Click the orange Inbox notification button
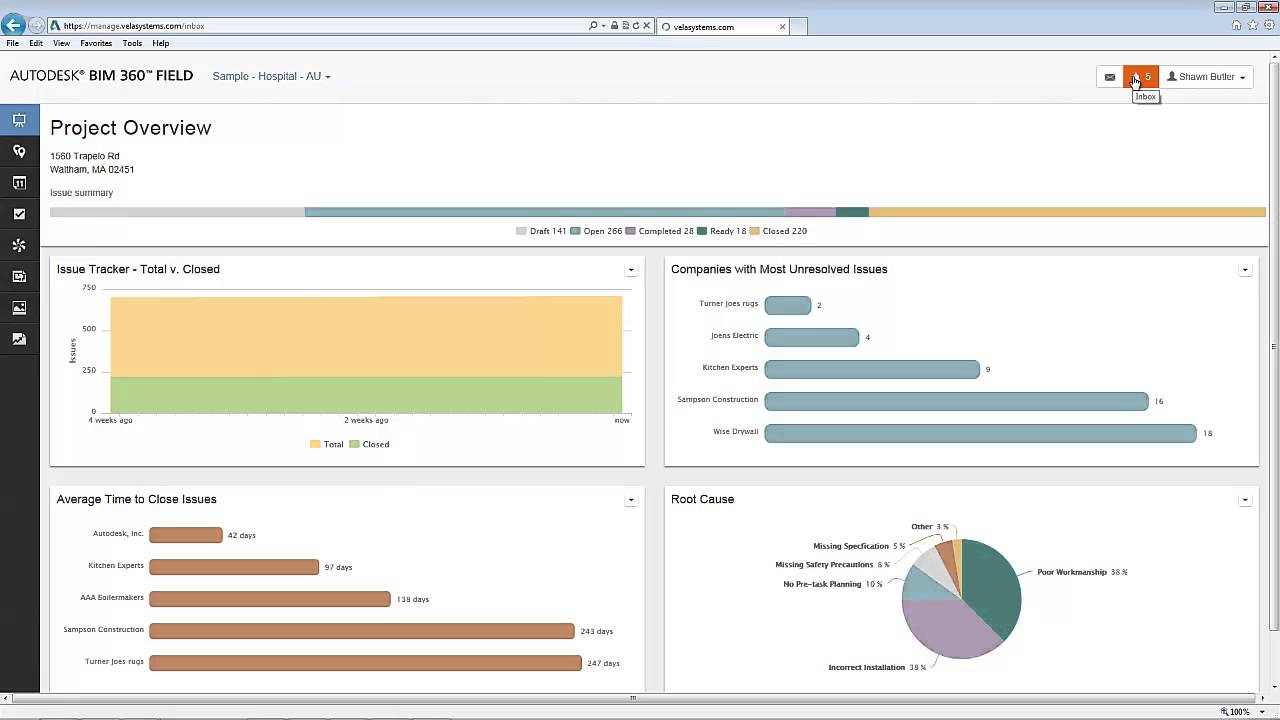 click(1141, 77)
